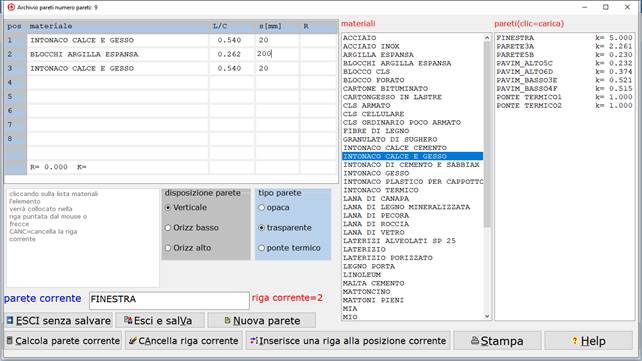
Task: Minimize the Archivio pareti window
Action: pyautogui.click(x=584, y=7)
